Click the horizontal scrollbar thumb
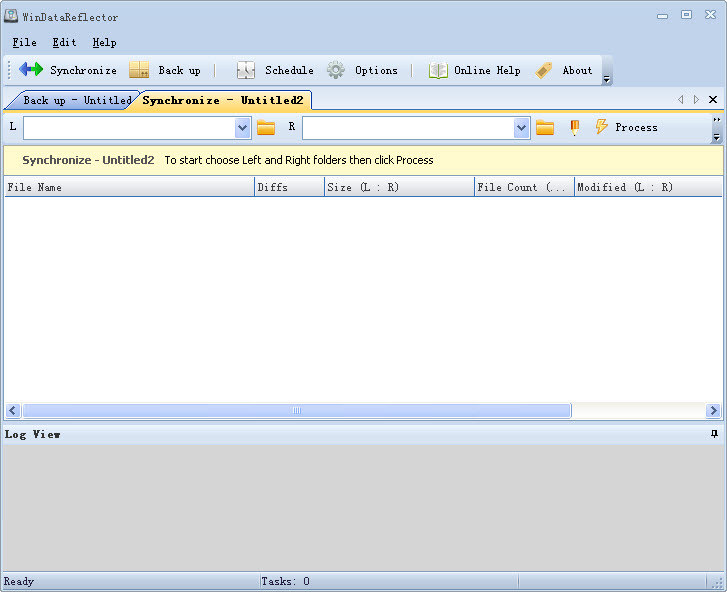Viewport: 727px width, 592px height. click(296, 411)
